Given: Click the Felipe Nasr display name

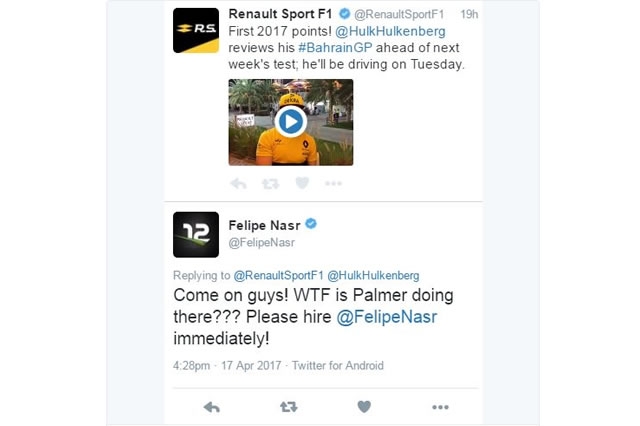Looking at the screenshot, I should pos(264,225).
